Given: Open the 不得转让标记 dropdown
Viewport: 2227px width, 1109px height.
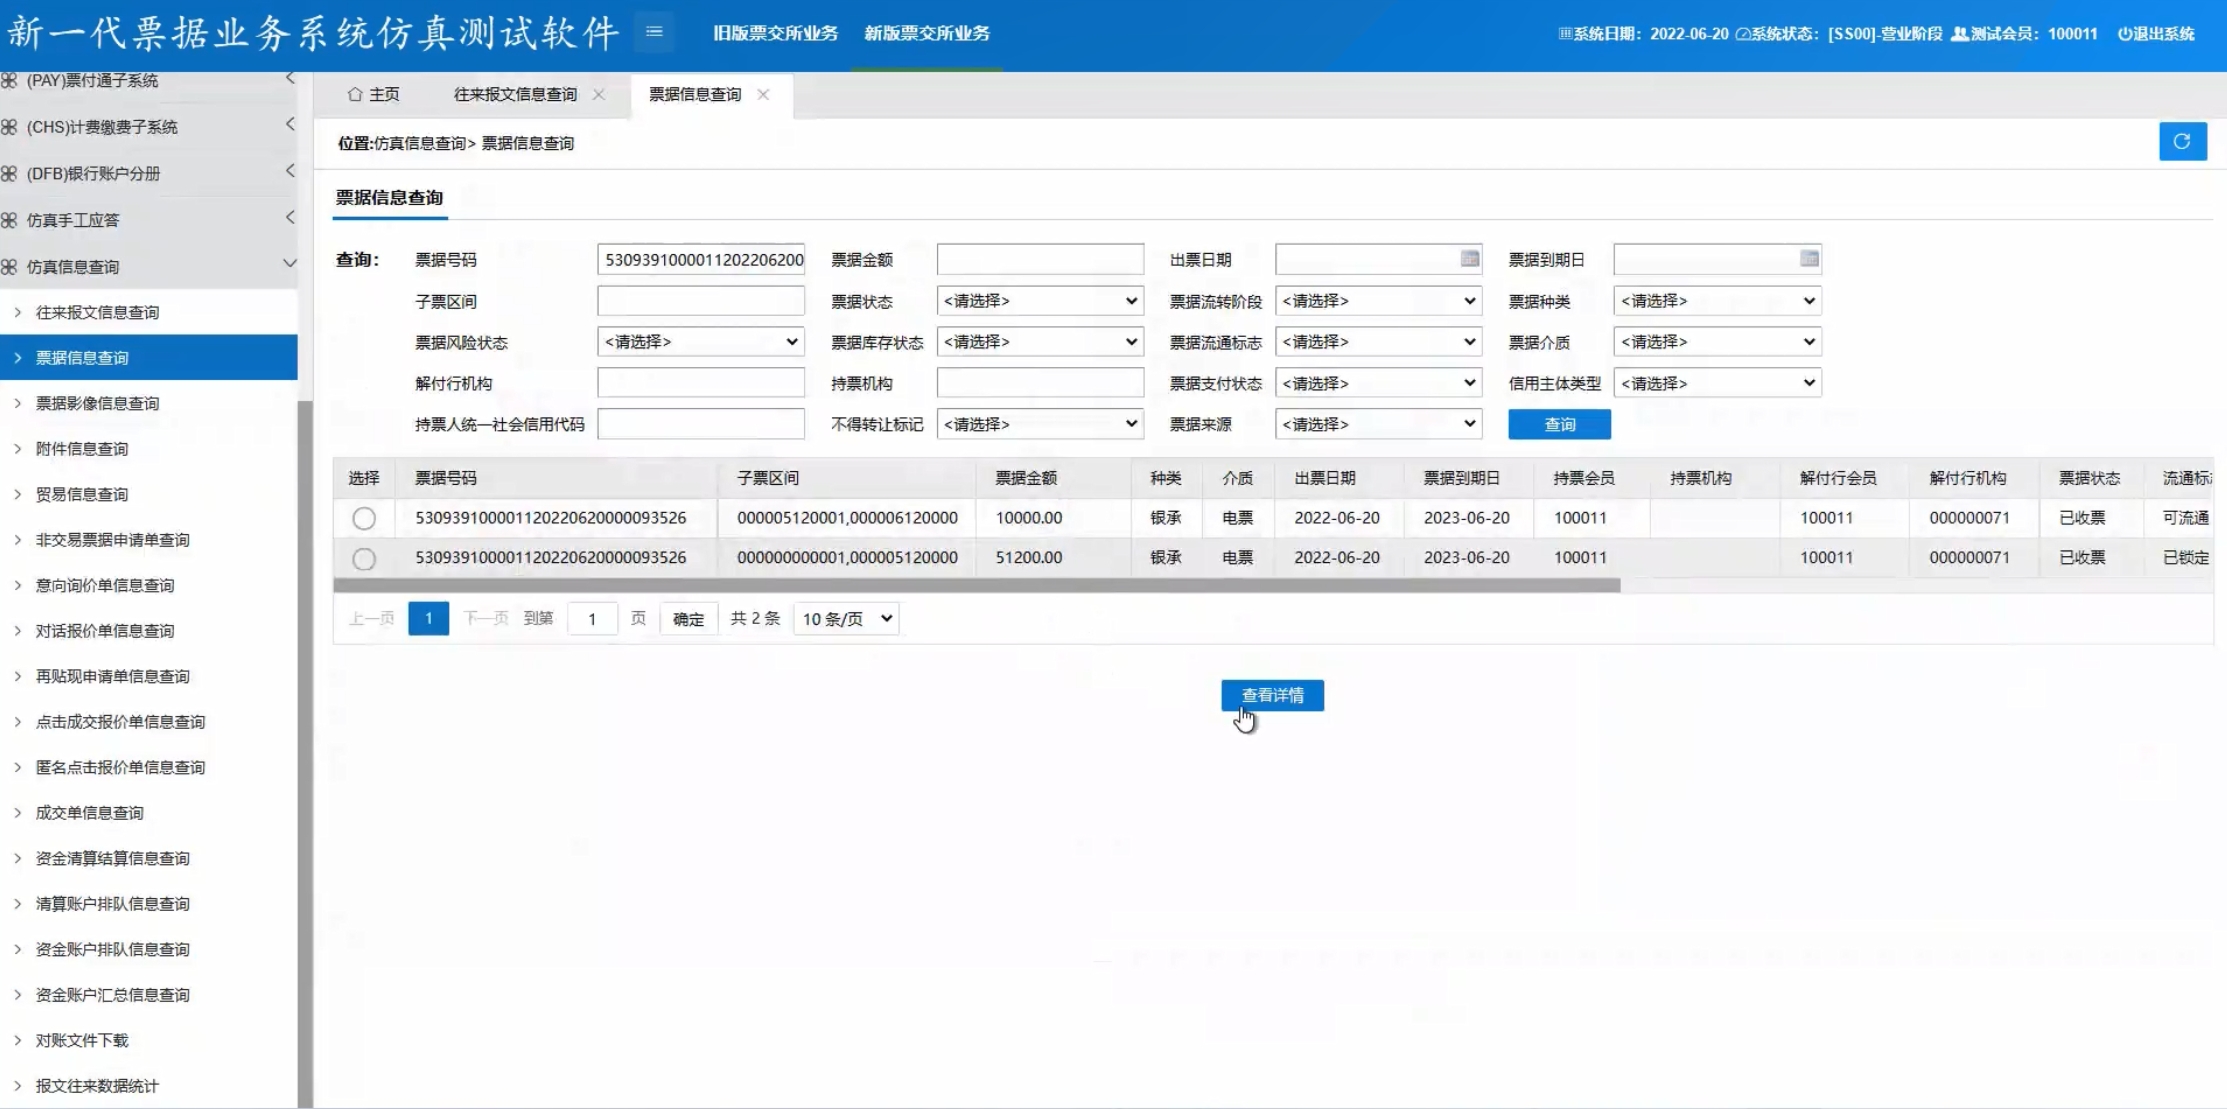Looking at the screenshot, I should coord(1040,424).
